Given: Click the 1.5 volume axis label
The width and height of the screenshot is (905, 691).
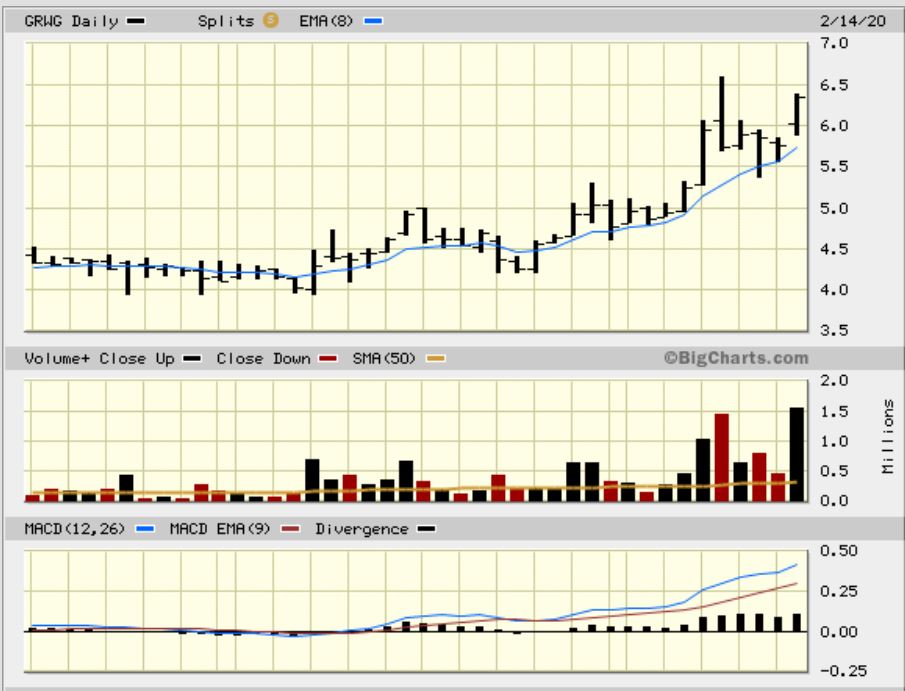Looking at the screenshot, I should (x=834, y=412).
